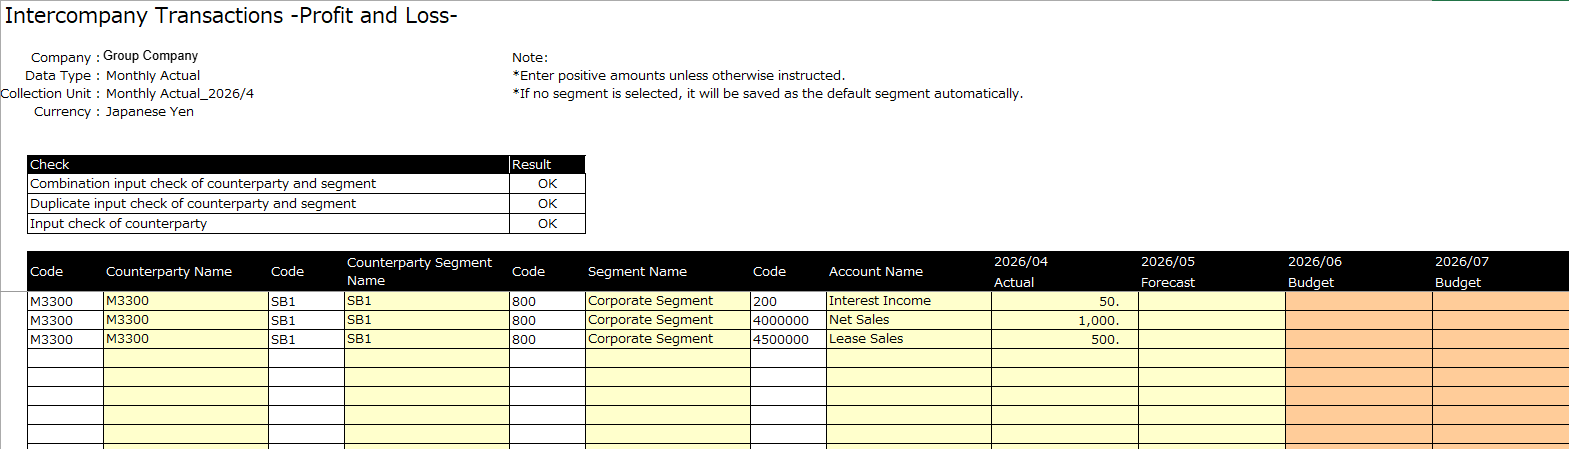
Task: Select account code cell 4500000
Action: tap(788, 339)
